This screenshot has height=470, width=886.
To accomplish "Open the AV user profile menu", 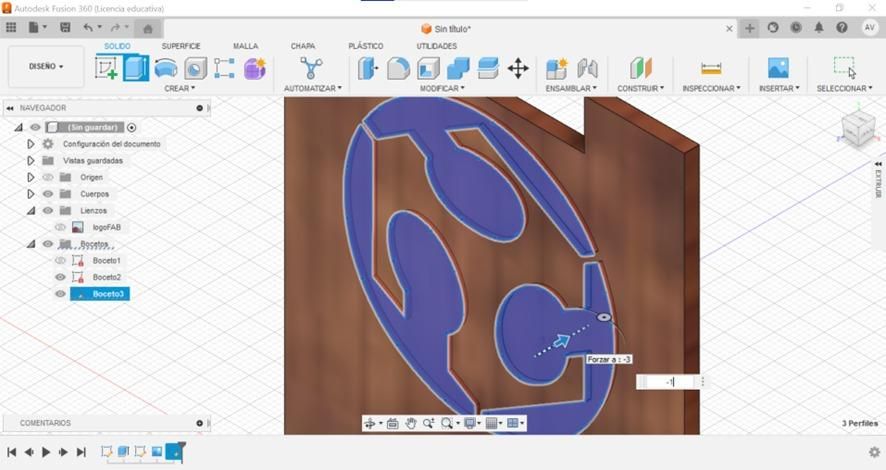I will tap(869, 28).
